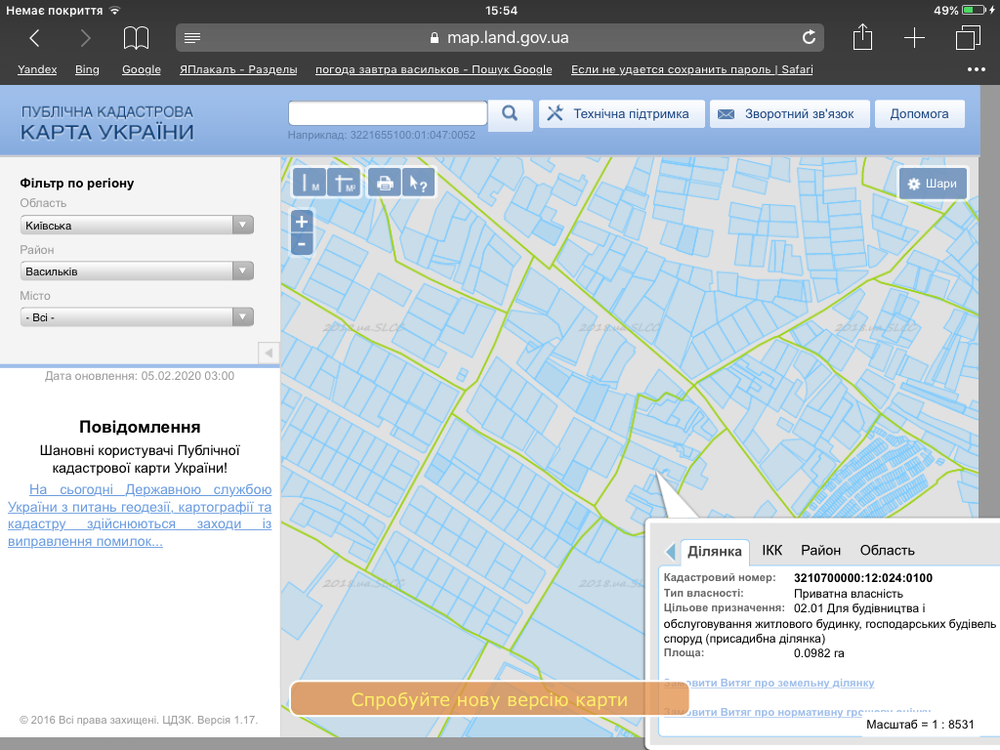This screenshot has height=750, width=1000.
Task: Open the Шари layers panel
Action: pyautogui.click(x=933, y=184)
